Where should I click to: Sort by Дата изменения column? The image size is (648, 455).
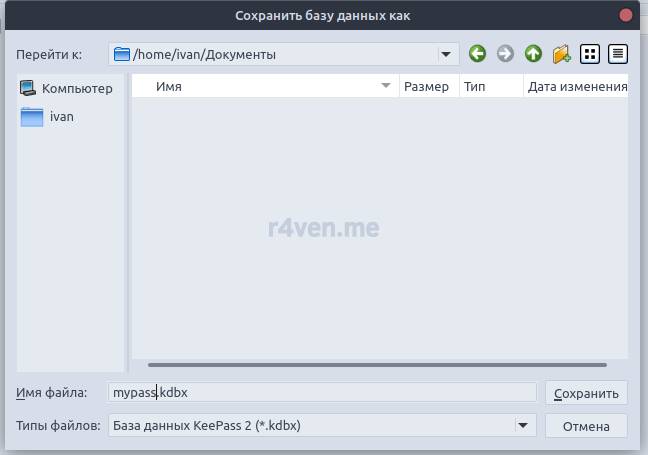click(x=576, y=87)
